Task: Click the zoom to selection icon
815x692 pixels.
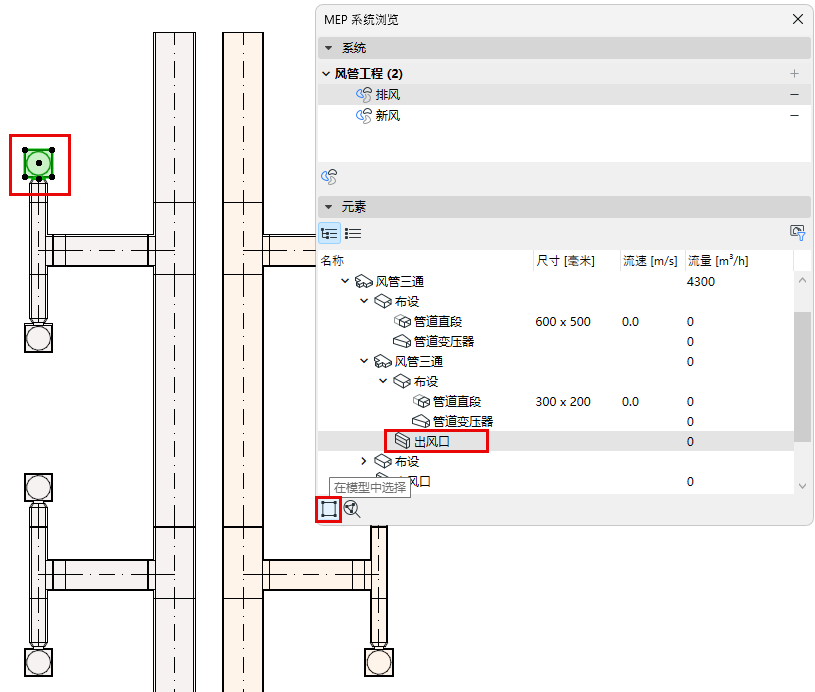Action: pyautogui.click(x=352, y=509)
